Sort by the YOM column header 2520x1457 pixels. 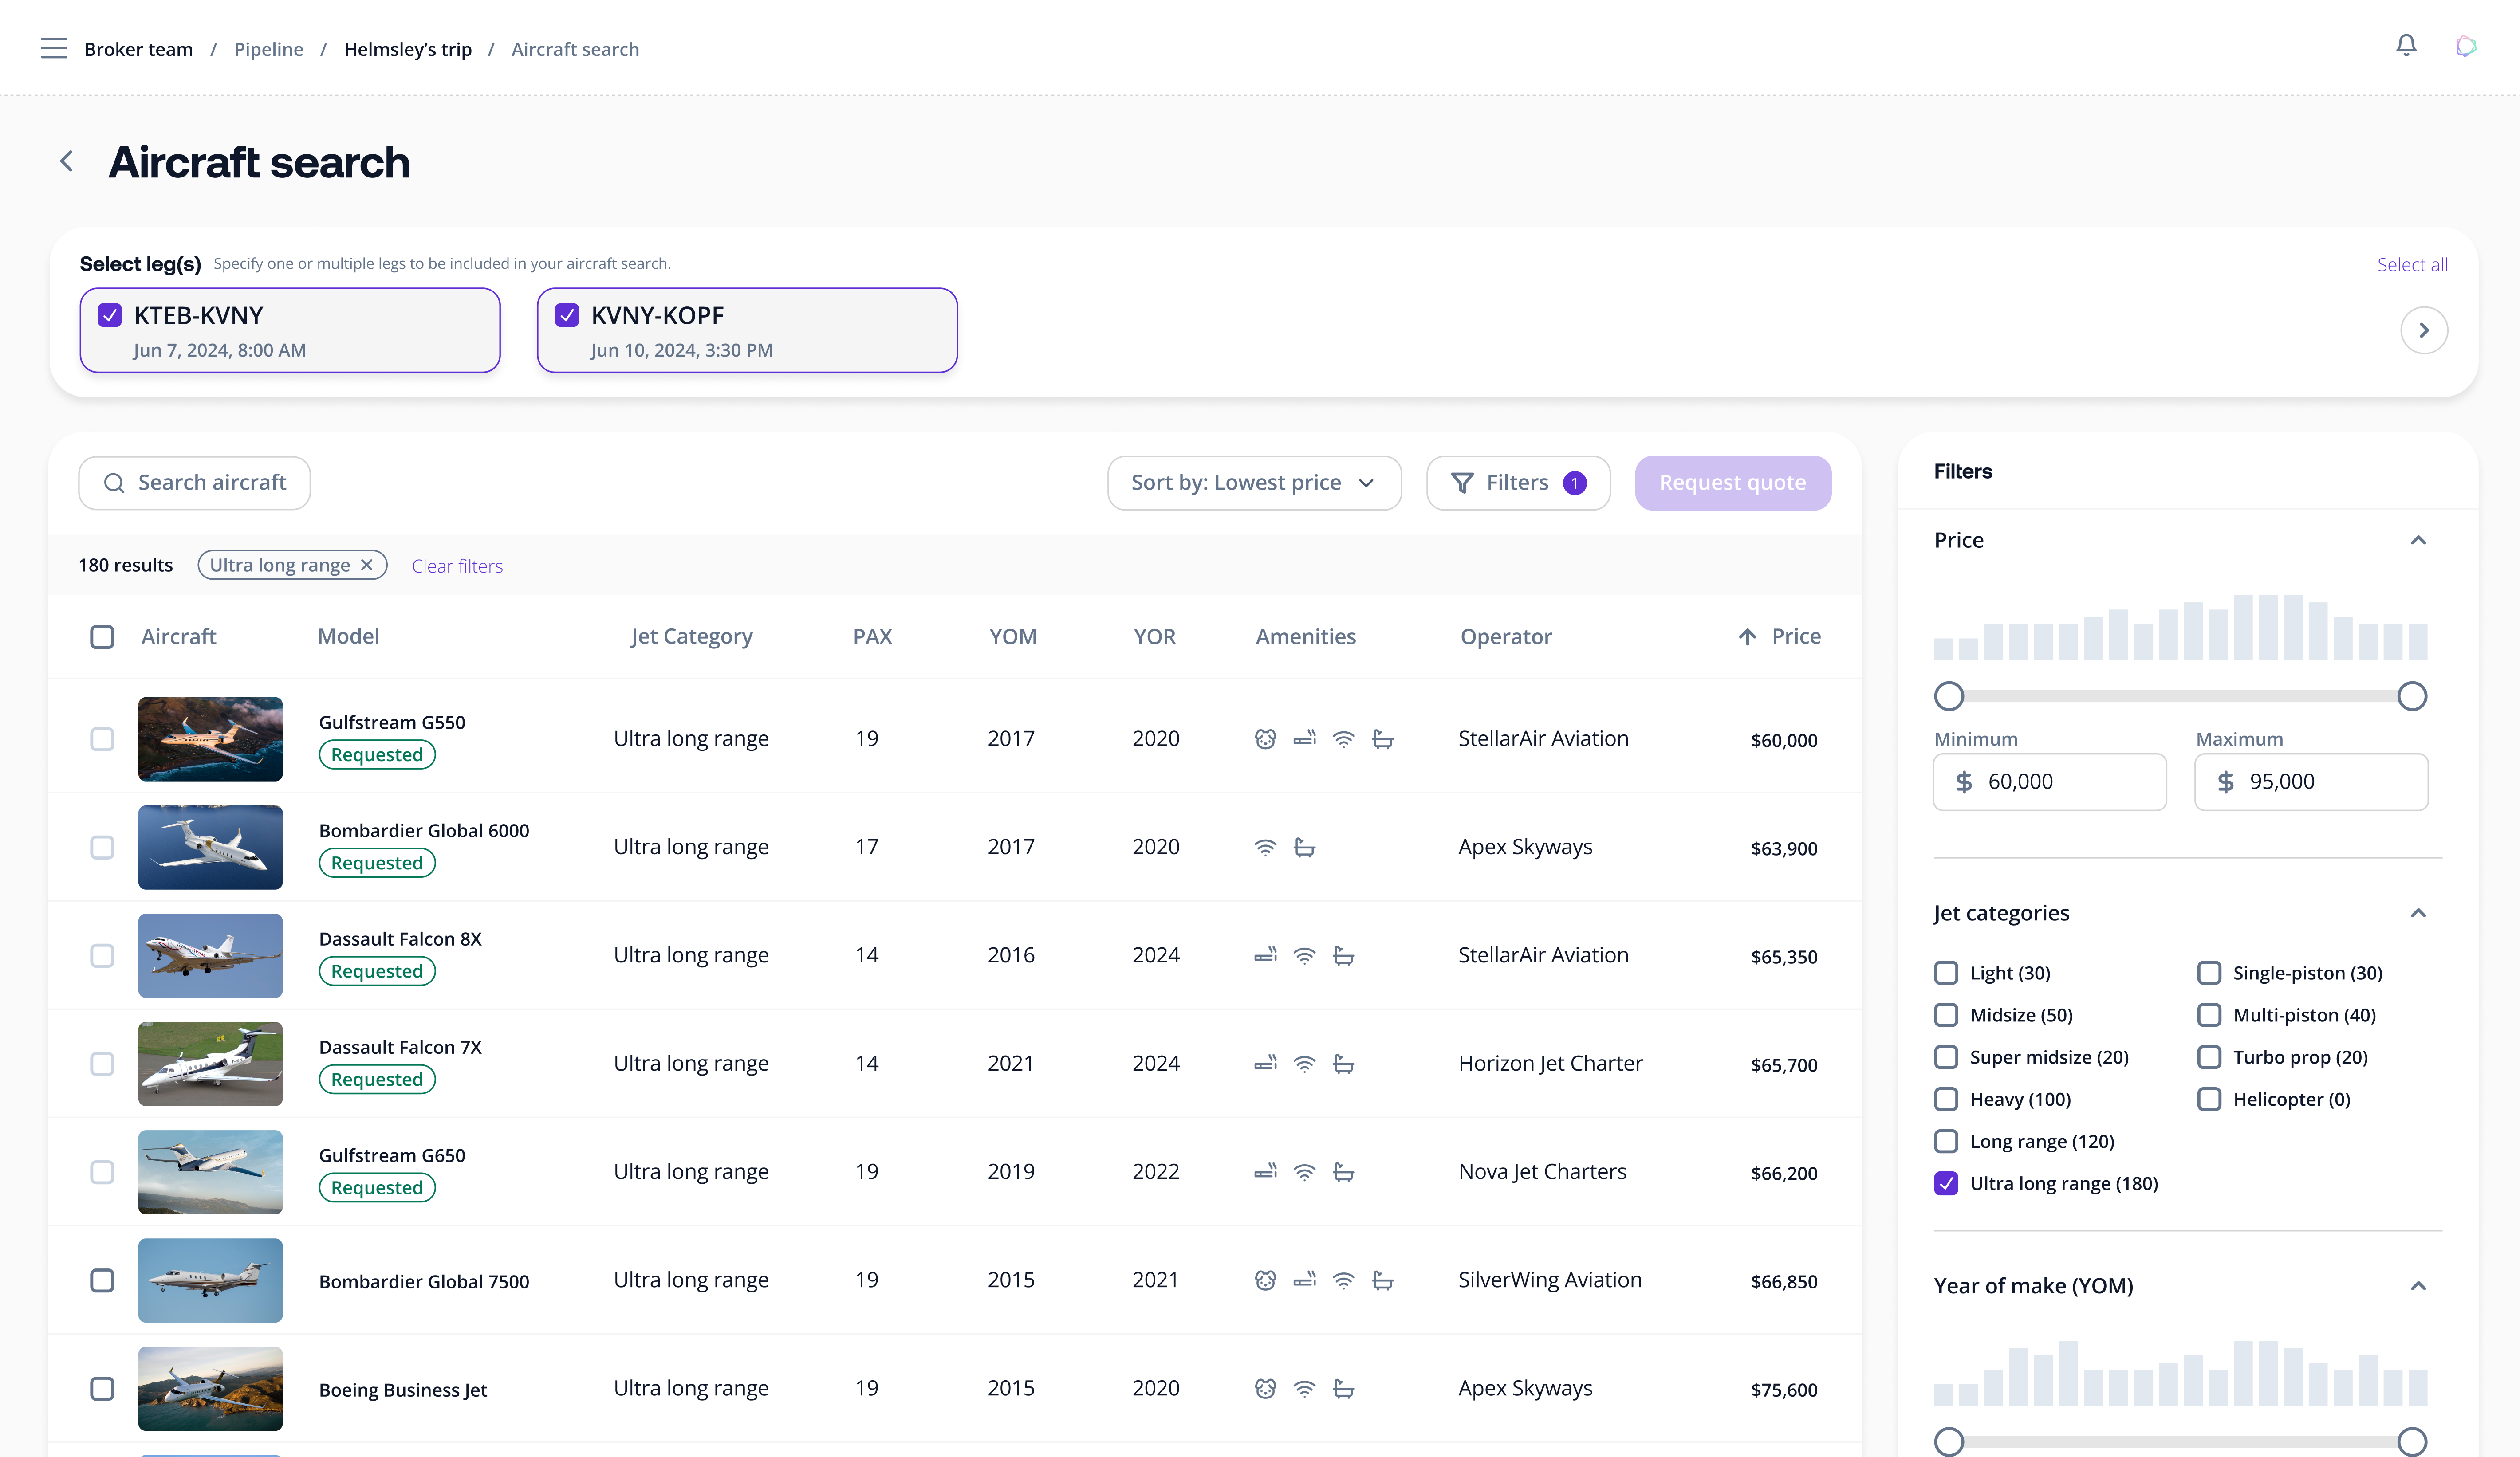pos(1013,637)
